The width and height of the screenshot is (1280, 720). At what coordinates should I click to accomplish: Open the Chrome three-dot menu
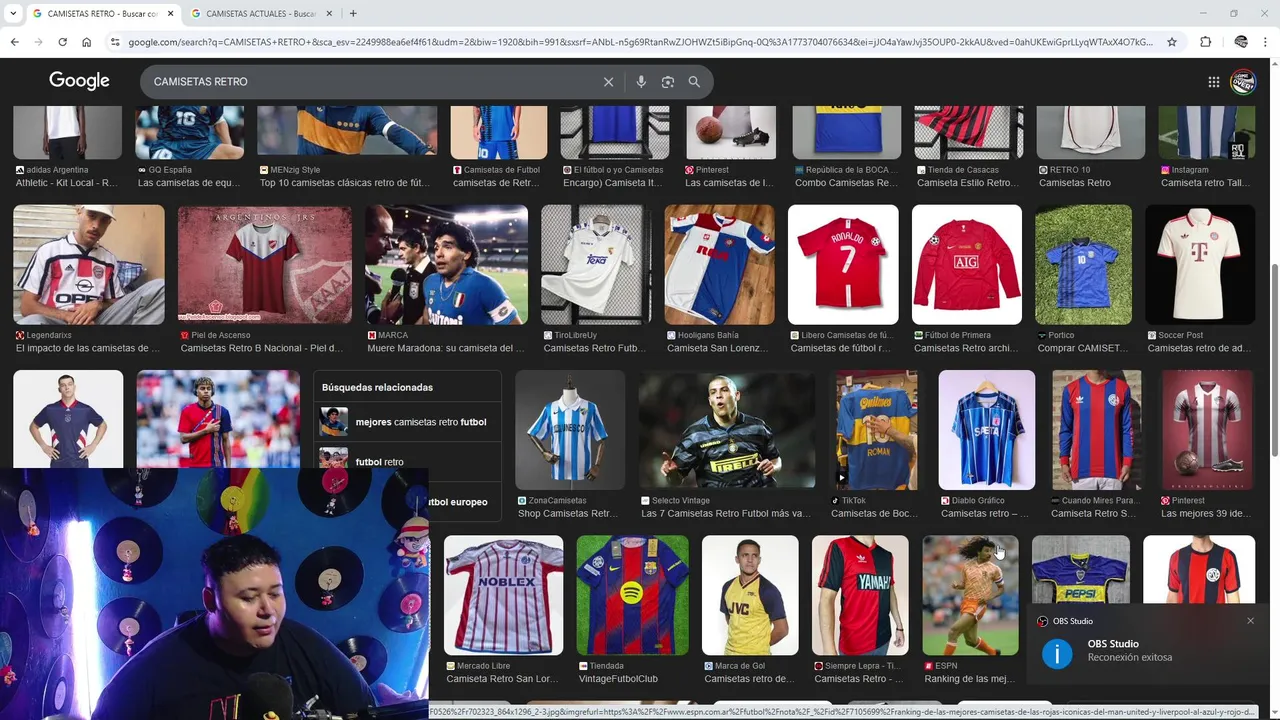click(x=1266, y=42)
